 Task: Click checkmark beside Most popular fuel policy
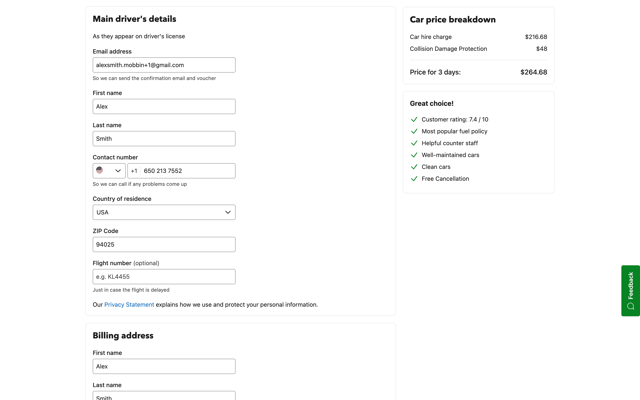pos(414,131)
